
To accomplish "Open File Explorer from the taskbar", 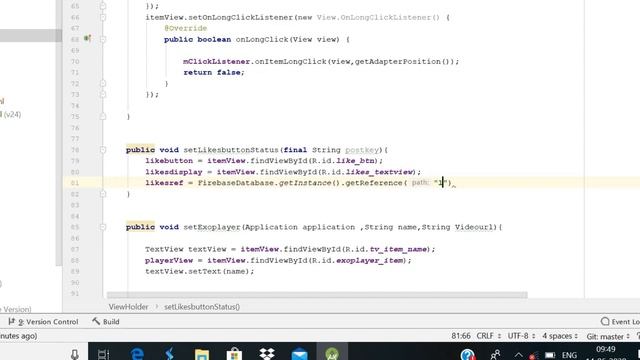I will point(202,354).
